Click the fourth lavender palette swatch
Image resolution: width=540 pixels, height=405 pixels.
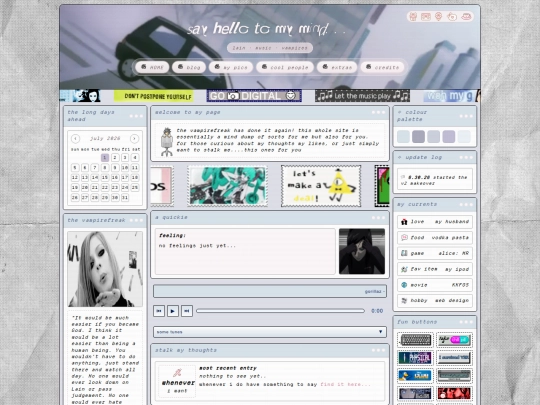(x=449, y=136)
